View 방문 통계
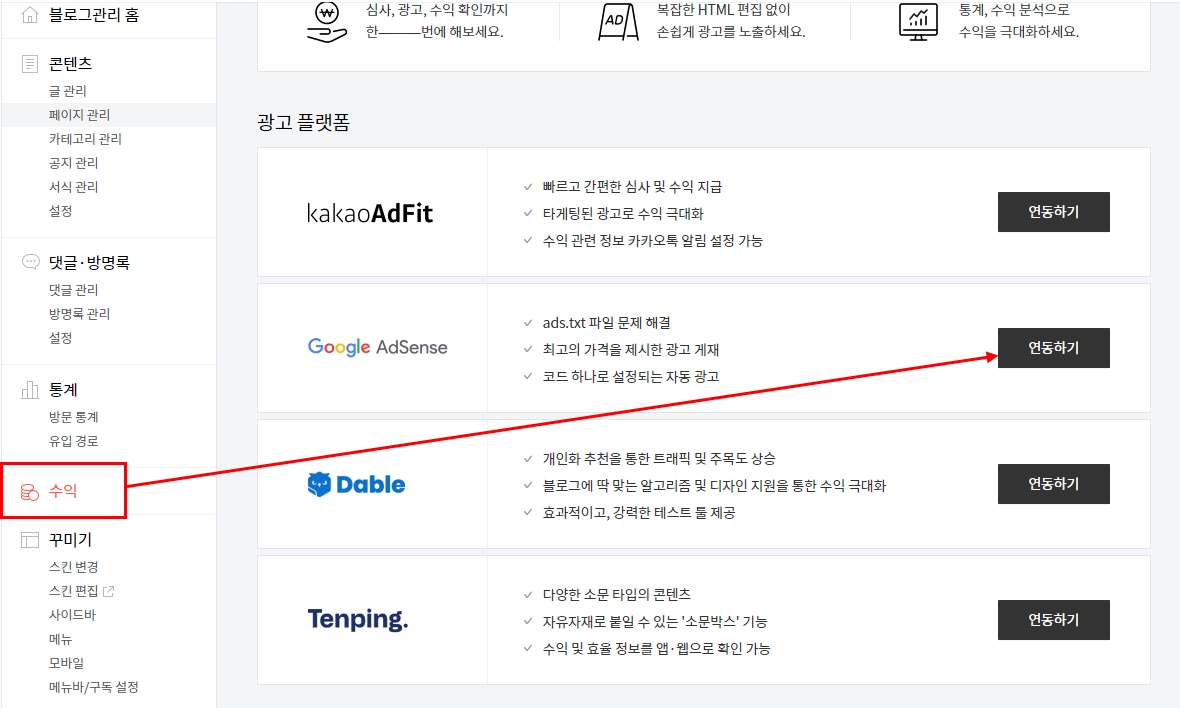The width and height of the screenshot is (1180, 708). tap(73, 417)
